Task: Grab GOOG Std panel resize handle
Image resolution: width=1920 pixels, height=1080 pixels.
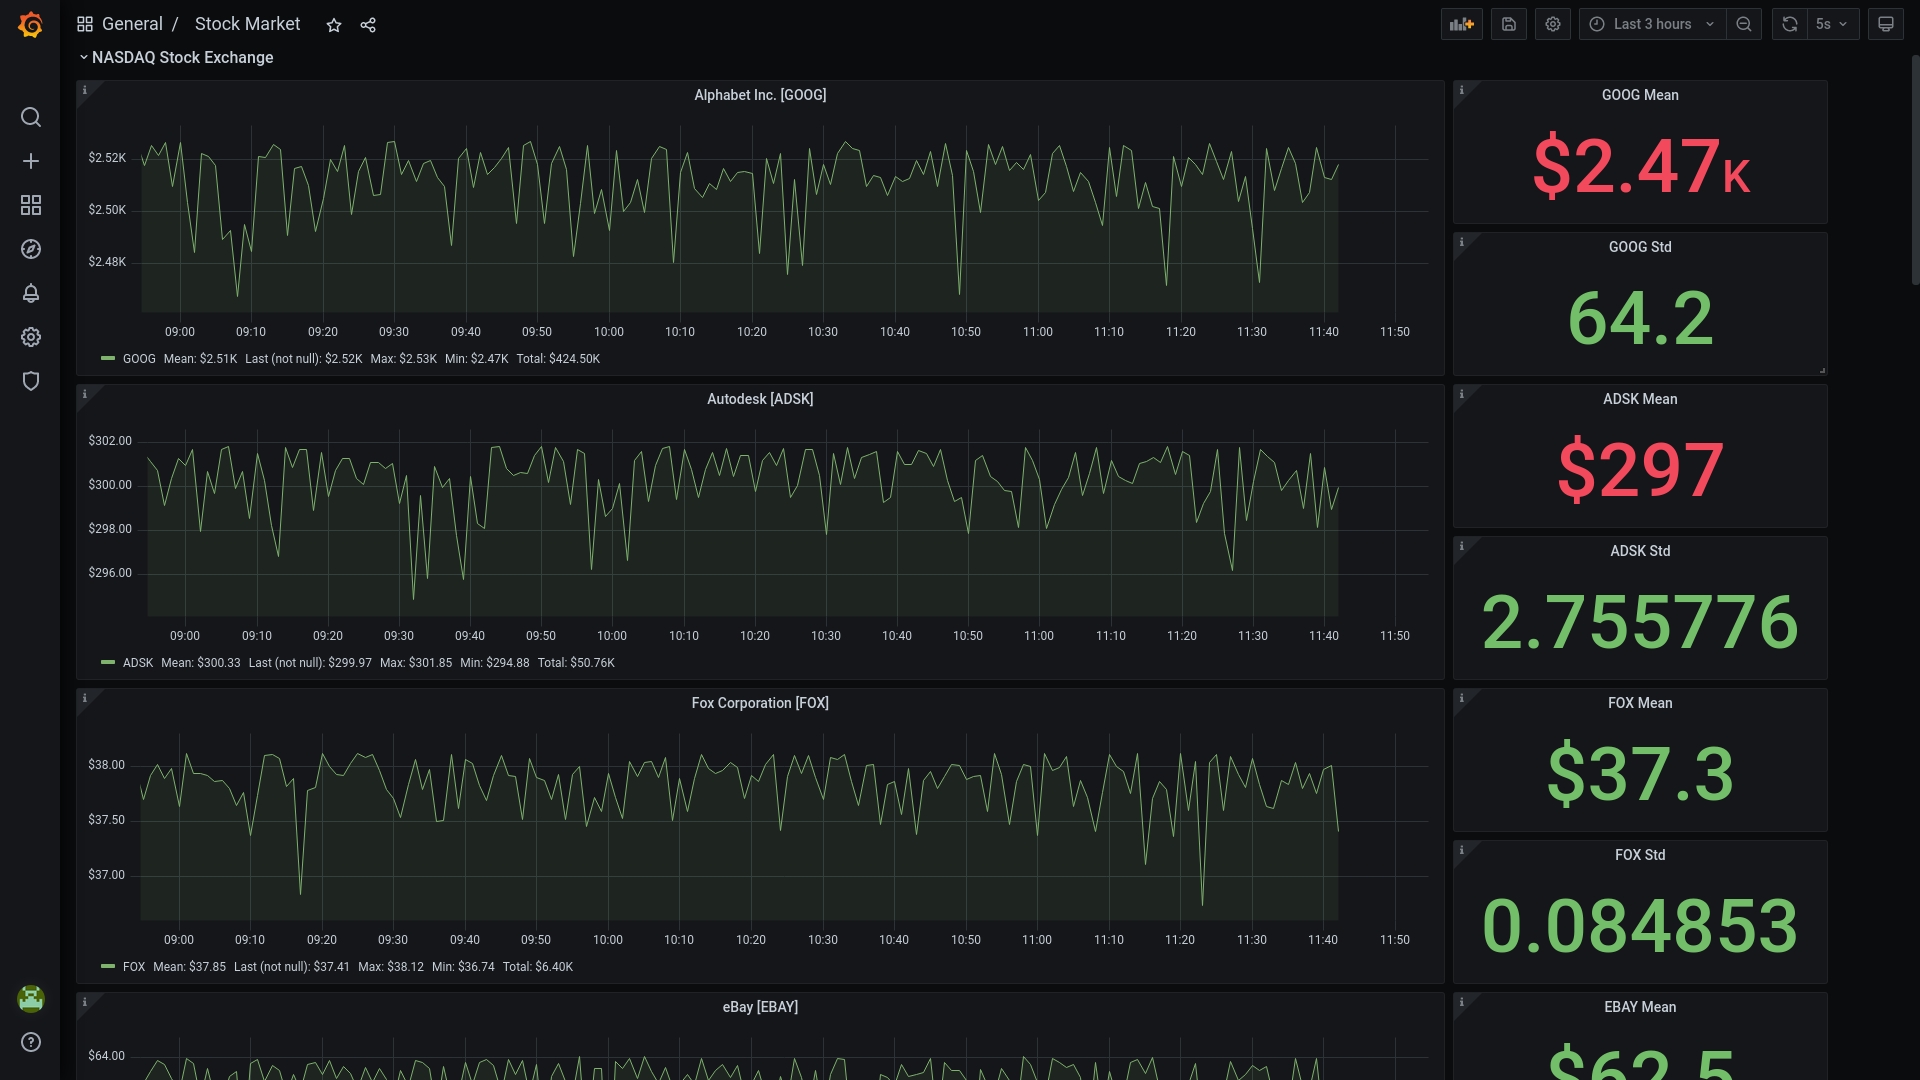Action: click(x=1822, y=370)
